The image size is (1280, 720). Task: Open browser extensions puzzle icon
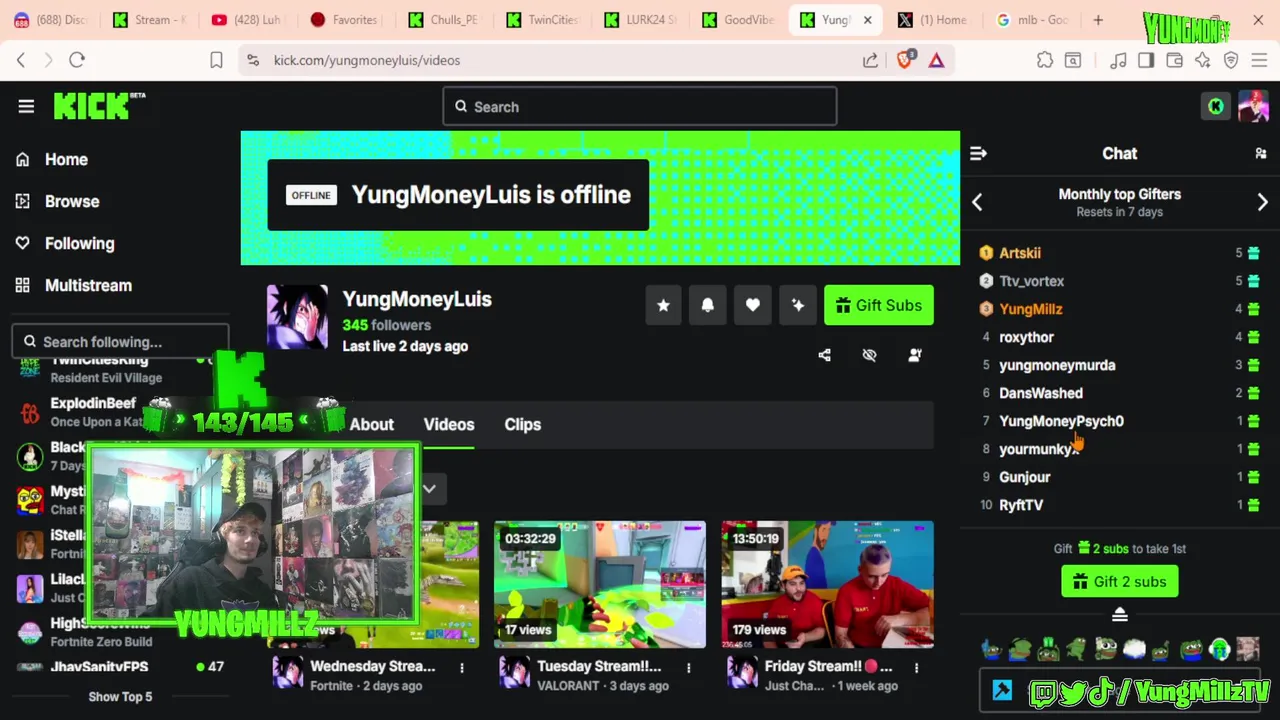[x=1045, y=60]
